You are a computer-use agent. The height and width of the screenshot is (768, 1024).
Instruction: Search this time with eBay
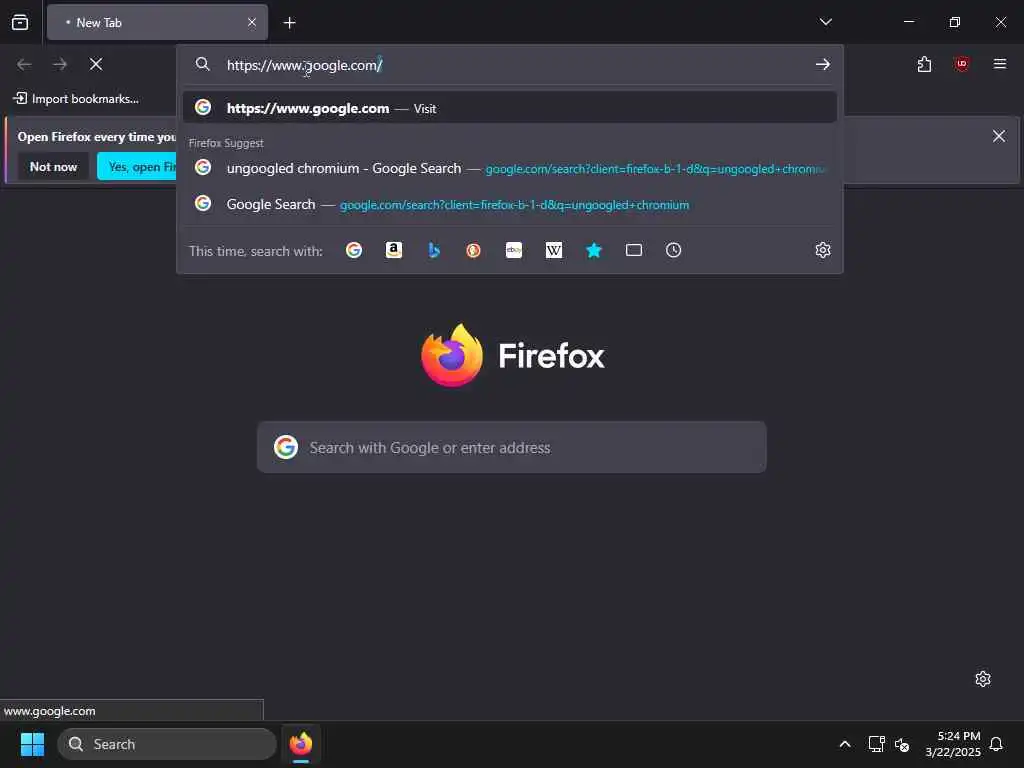pos(514,250)
